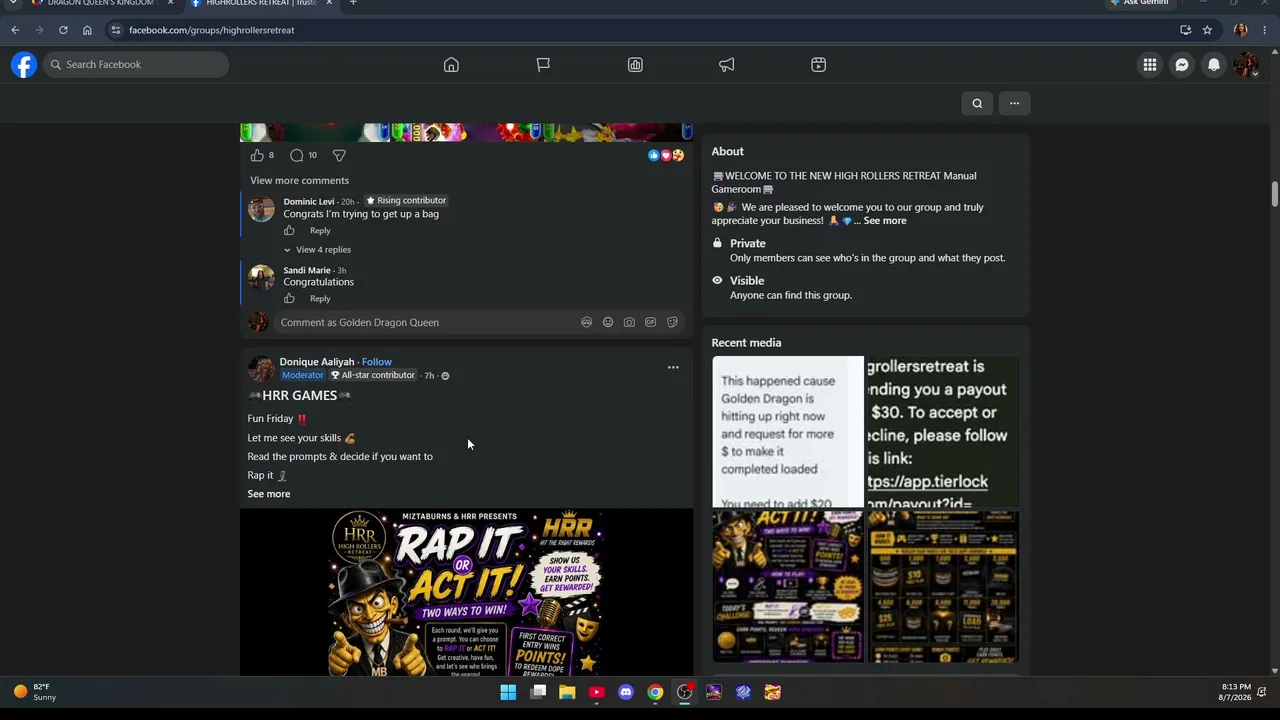Add a sticker to the comment
Viewport: 1280px width, 720px height.
click(672, 322)
